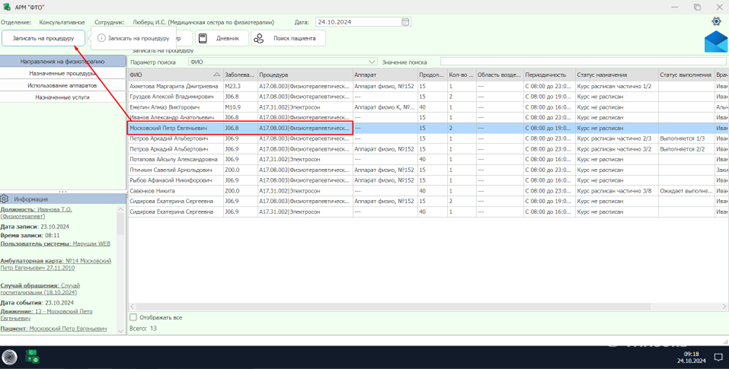Screen dimensions: 729x369
Task: Sort by Статус выполнения column header
Action: tap(686, 75)
